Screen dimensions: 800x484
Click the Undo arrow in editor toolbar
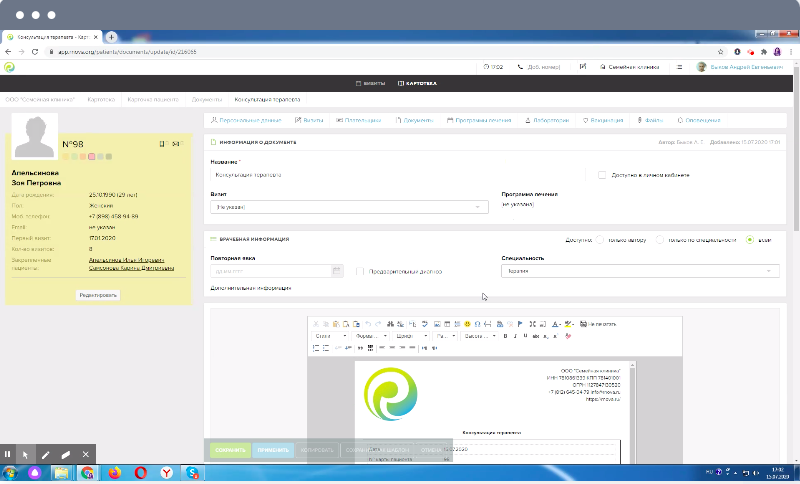(368, 324)
